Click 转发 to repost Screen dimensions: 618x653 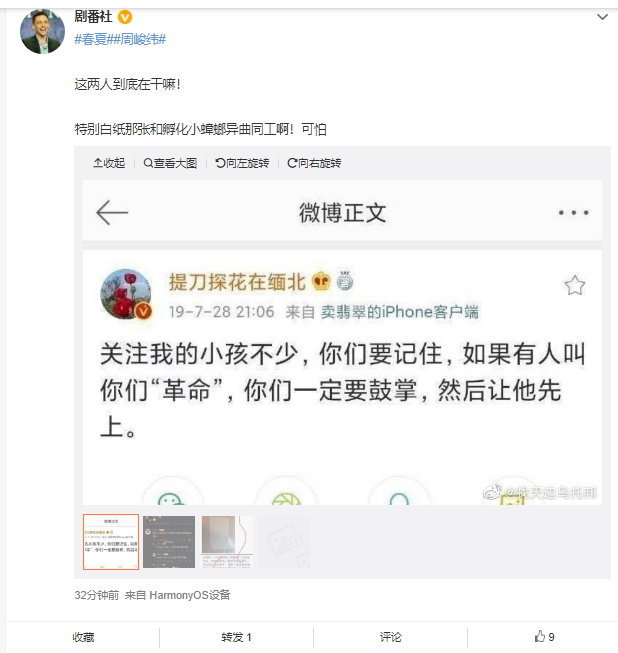coord(236,637)
